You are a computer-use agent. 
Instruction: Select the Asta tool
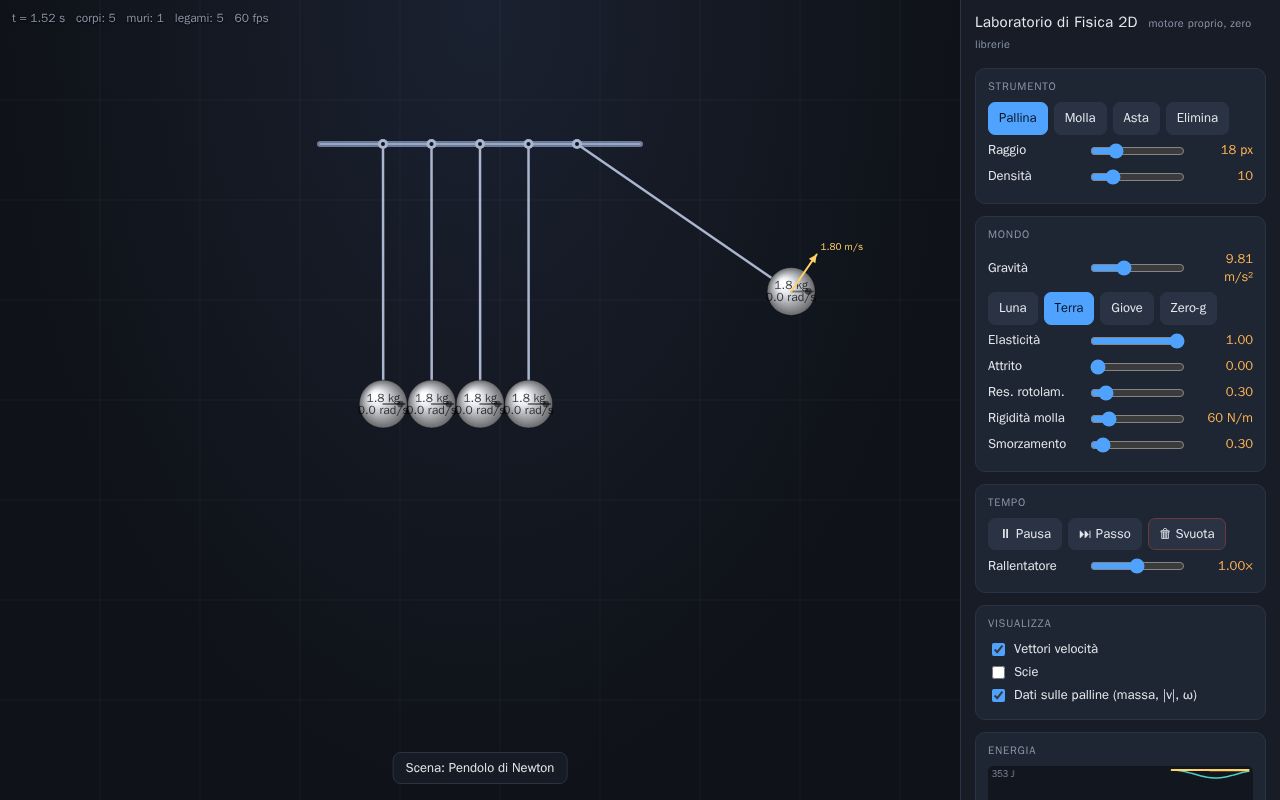point(1136,118)
